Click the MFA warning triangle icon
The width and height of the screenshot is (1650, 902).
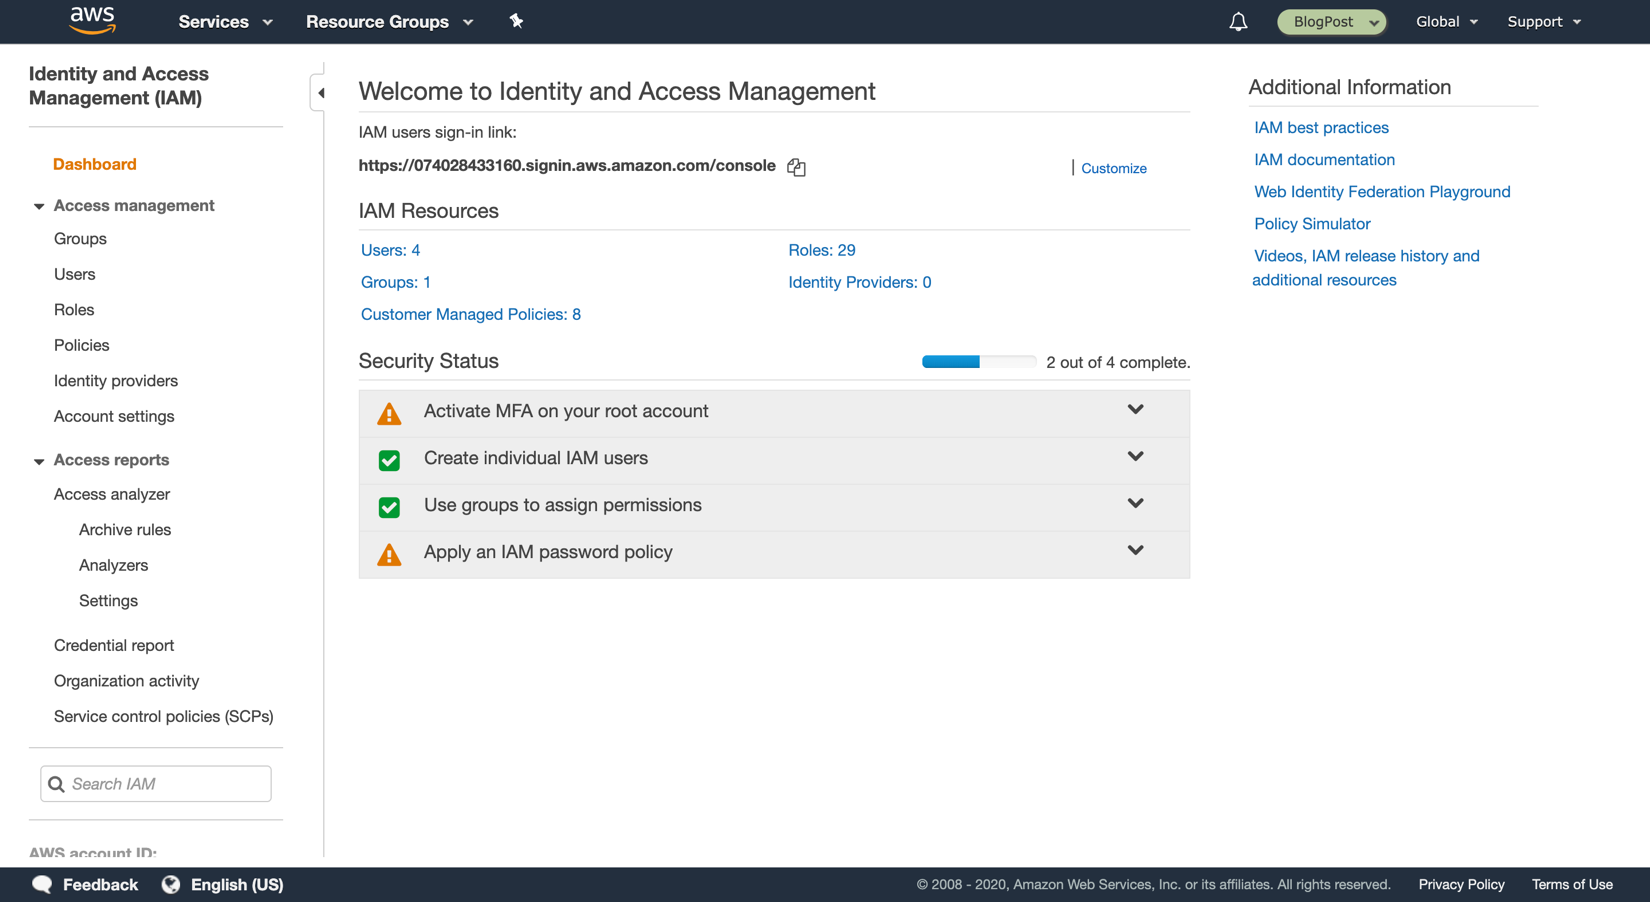pos(389,413)
